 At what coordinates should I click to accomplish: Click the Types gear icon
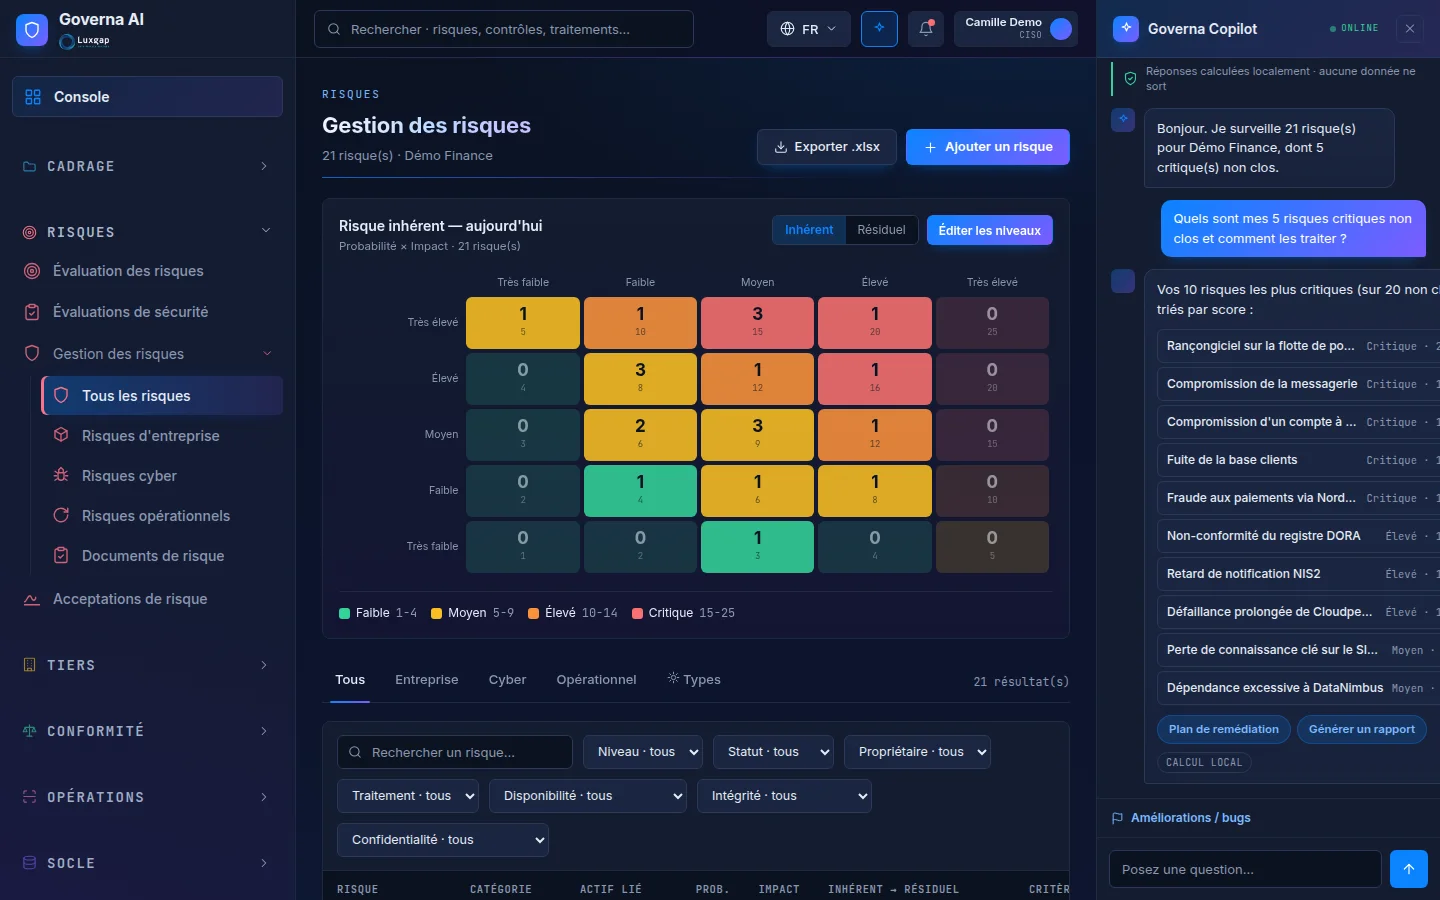pyautogui.click(x=673, y=678)
